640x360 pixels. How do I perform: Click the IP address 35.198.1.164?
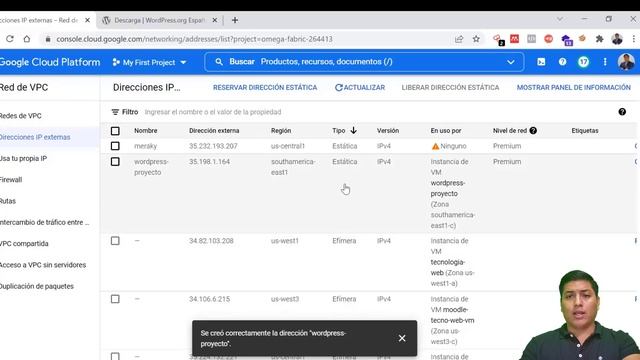pyautogui.click(x=209, y=162)
